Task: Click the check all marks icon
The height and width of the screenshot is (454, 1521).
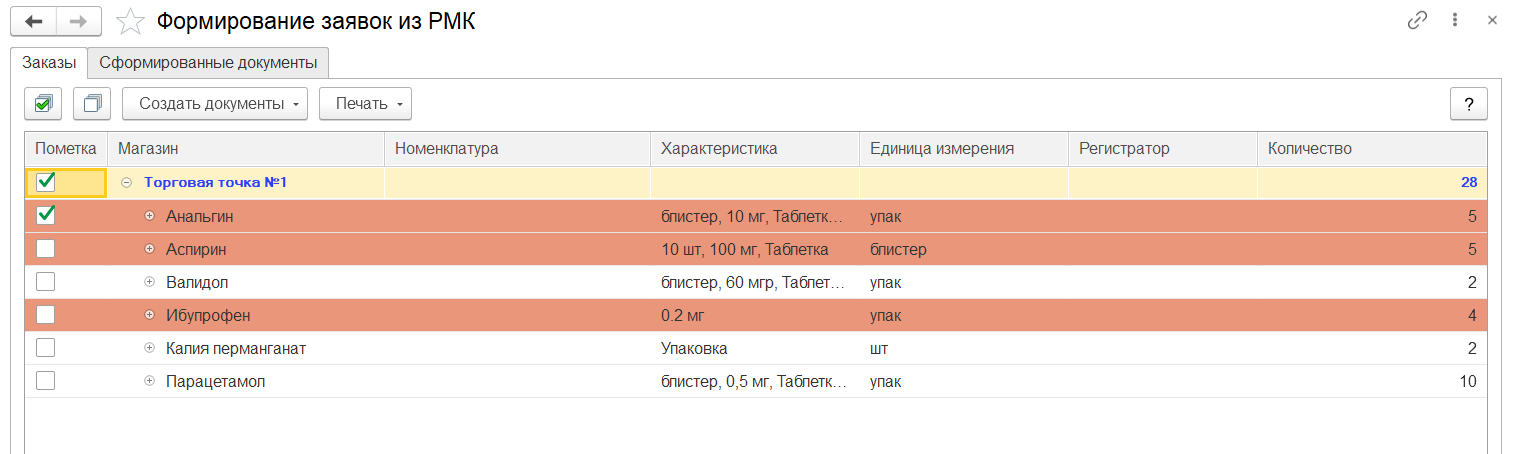Action: [x=43, y=103]
